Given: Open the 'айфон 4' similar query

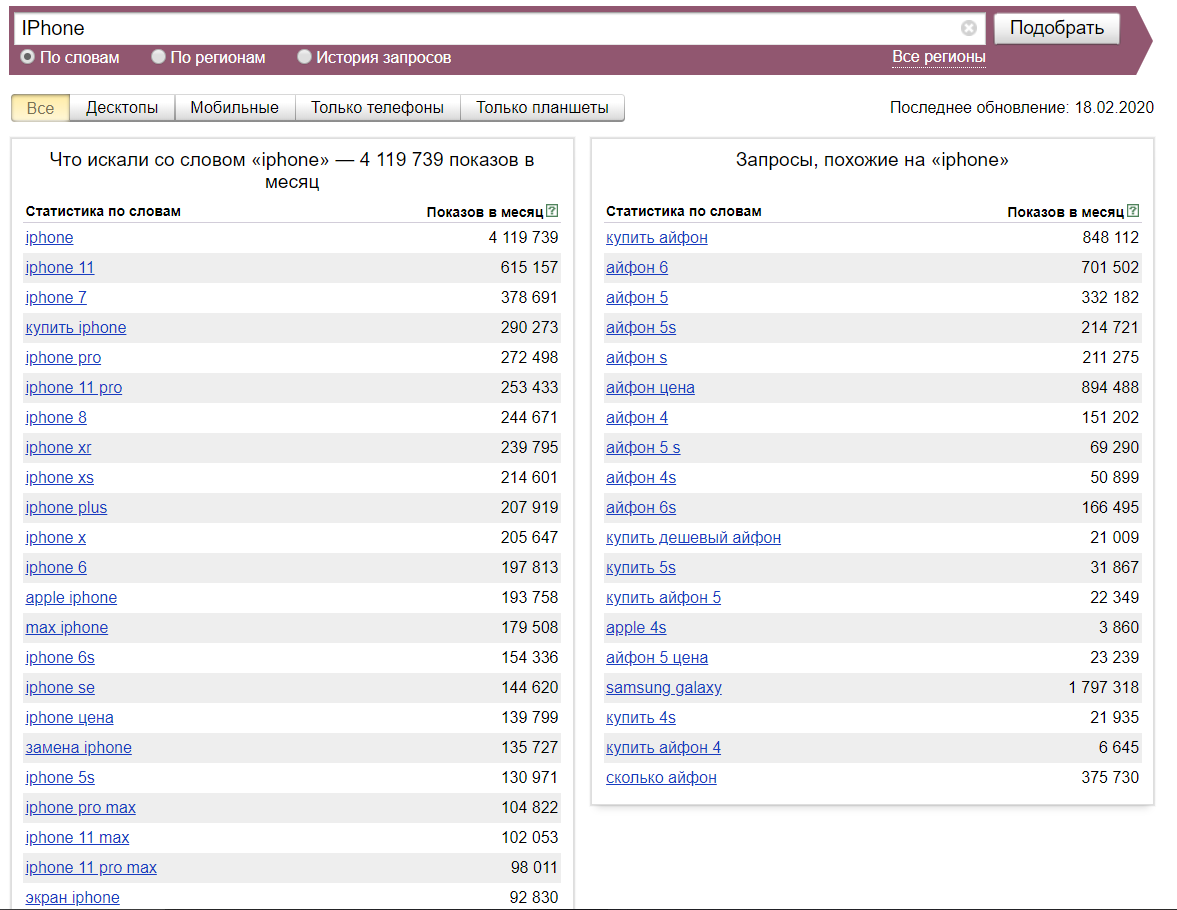Looking at the screenshot, I should 637,417.
